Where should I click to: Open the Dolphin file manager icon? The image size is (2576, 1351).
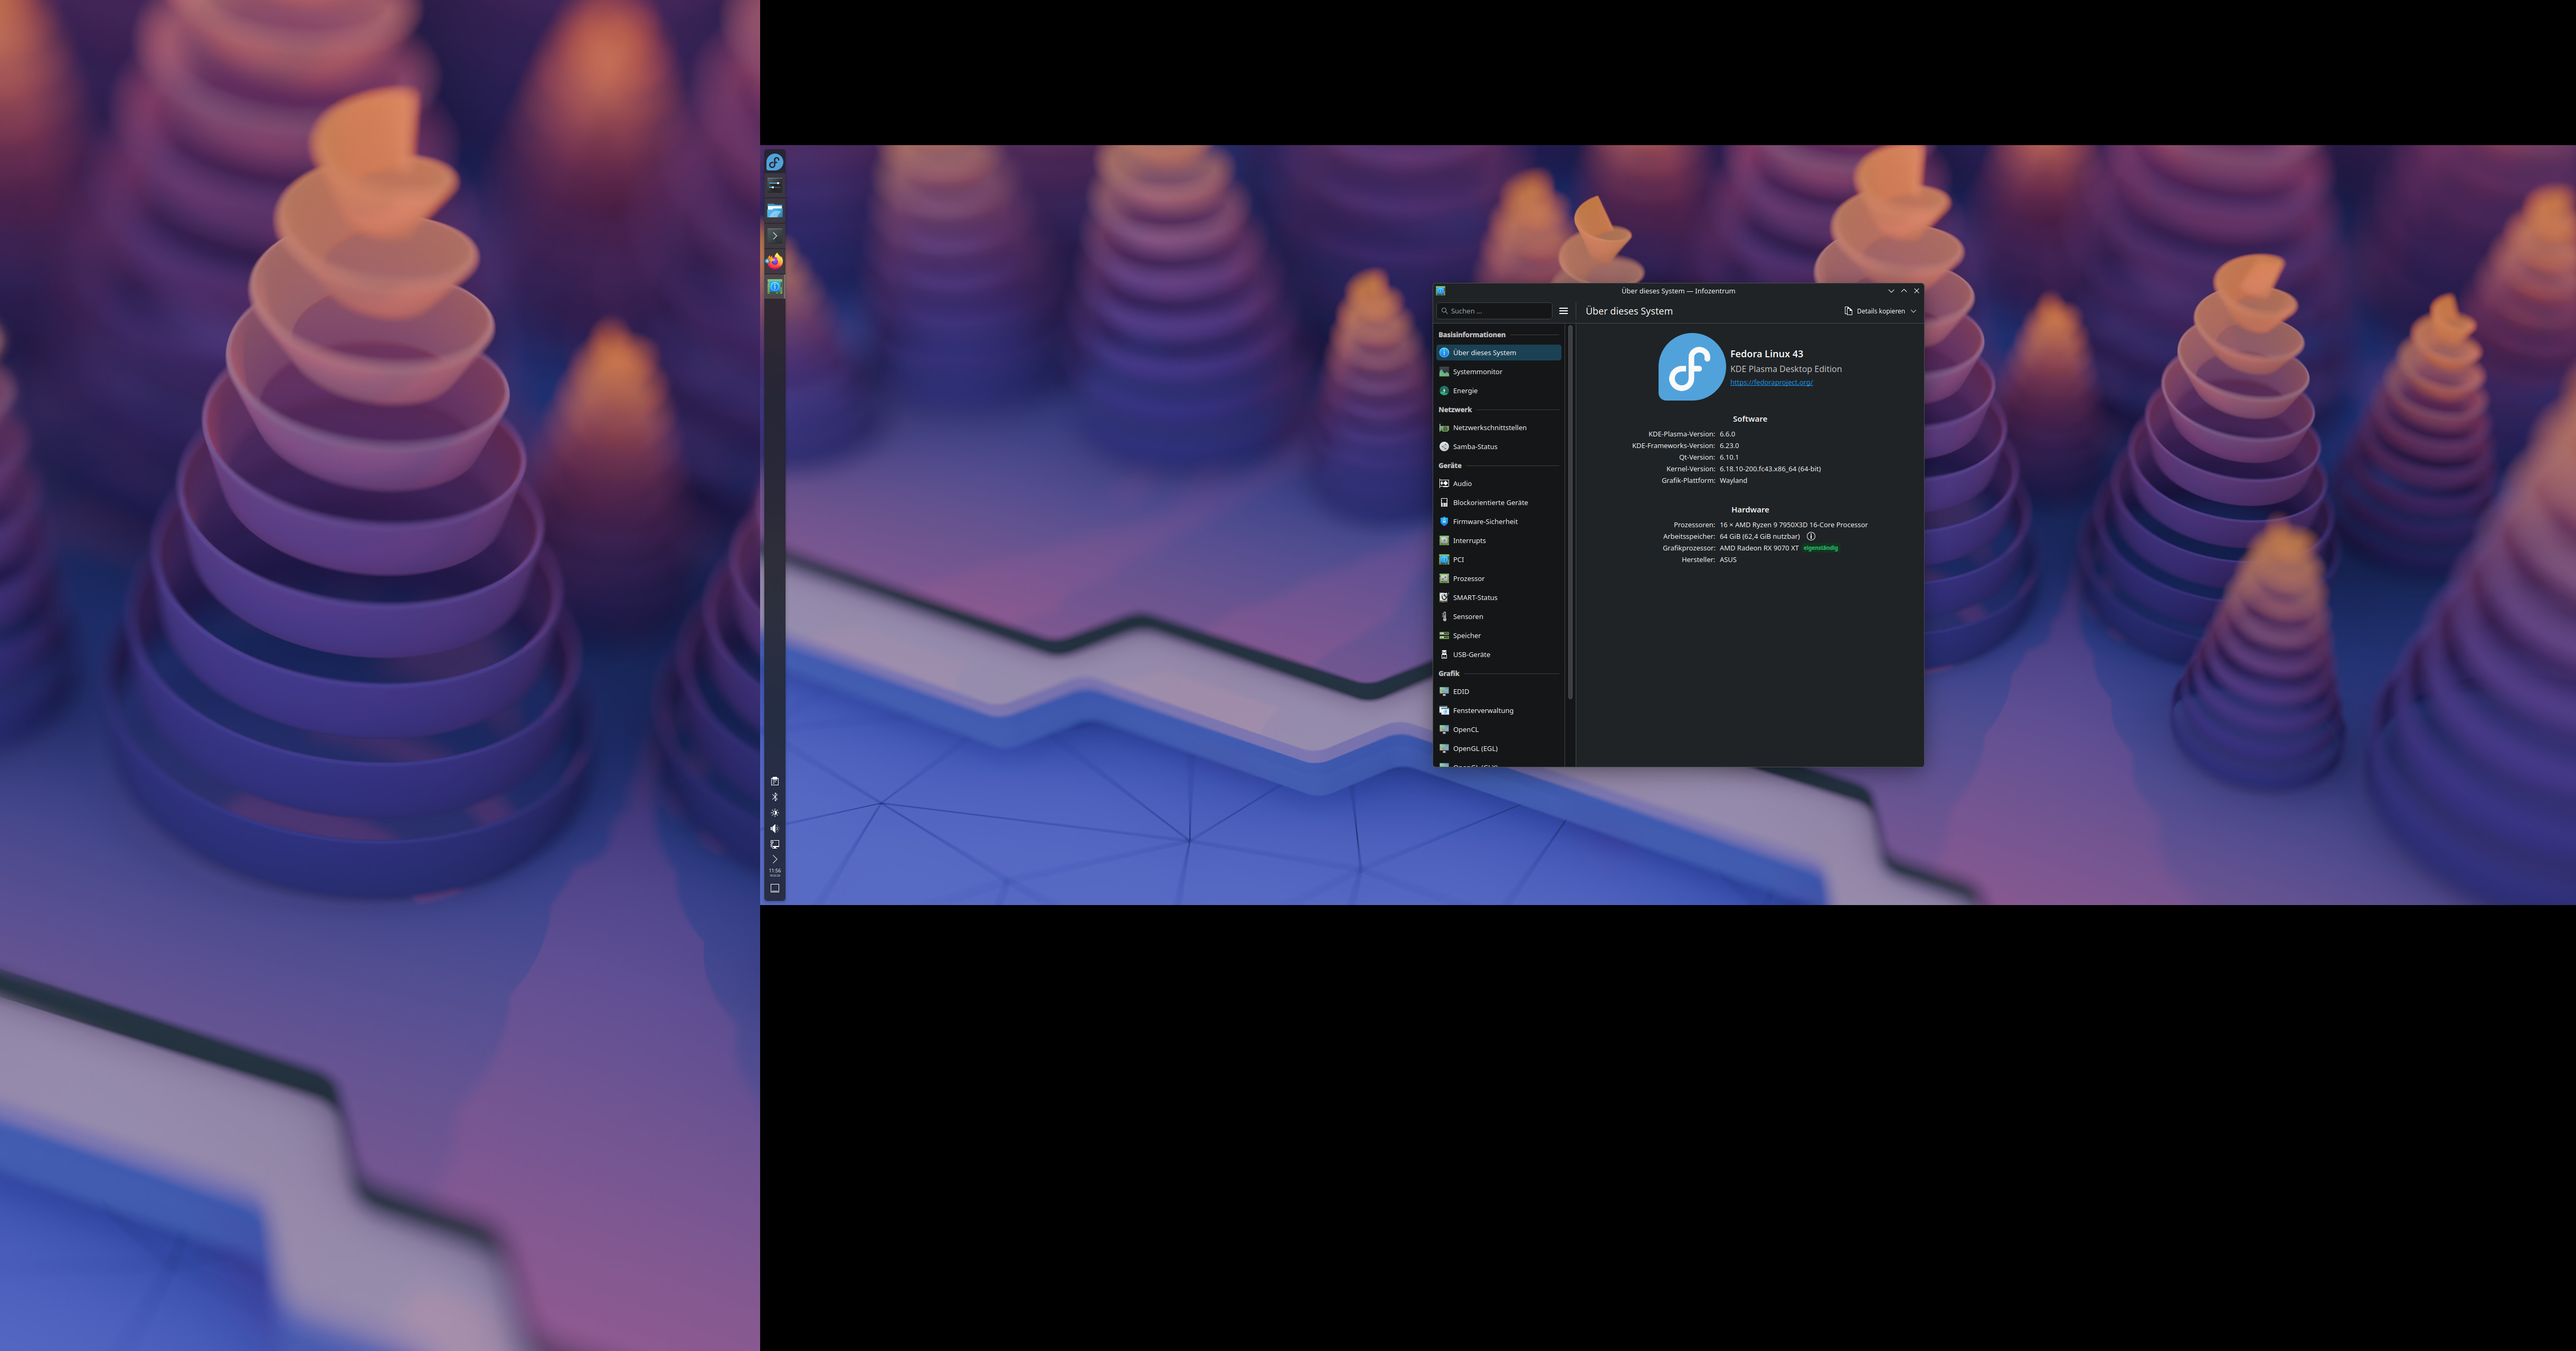tap(774, 211)
